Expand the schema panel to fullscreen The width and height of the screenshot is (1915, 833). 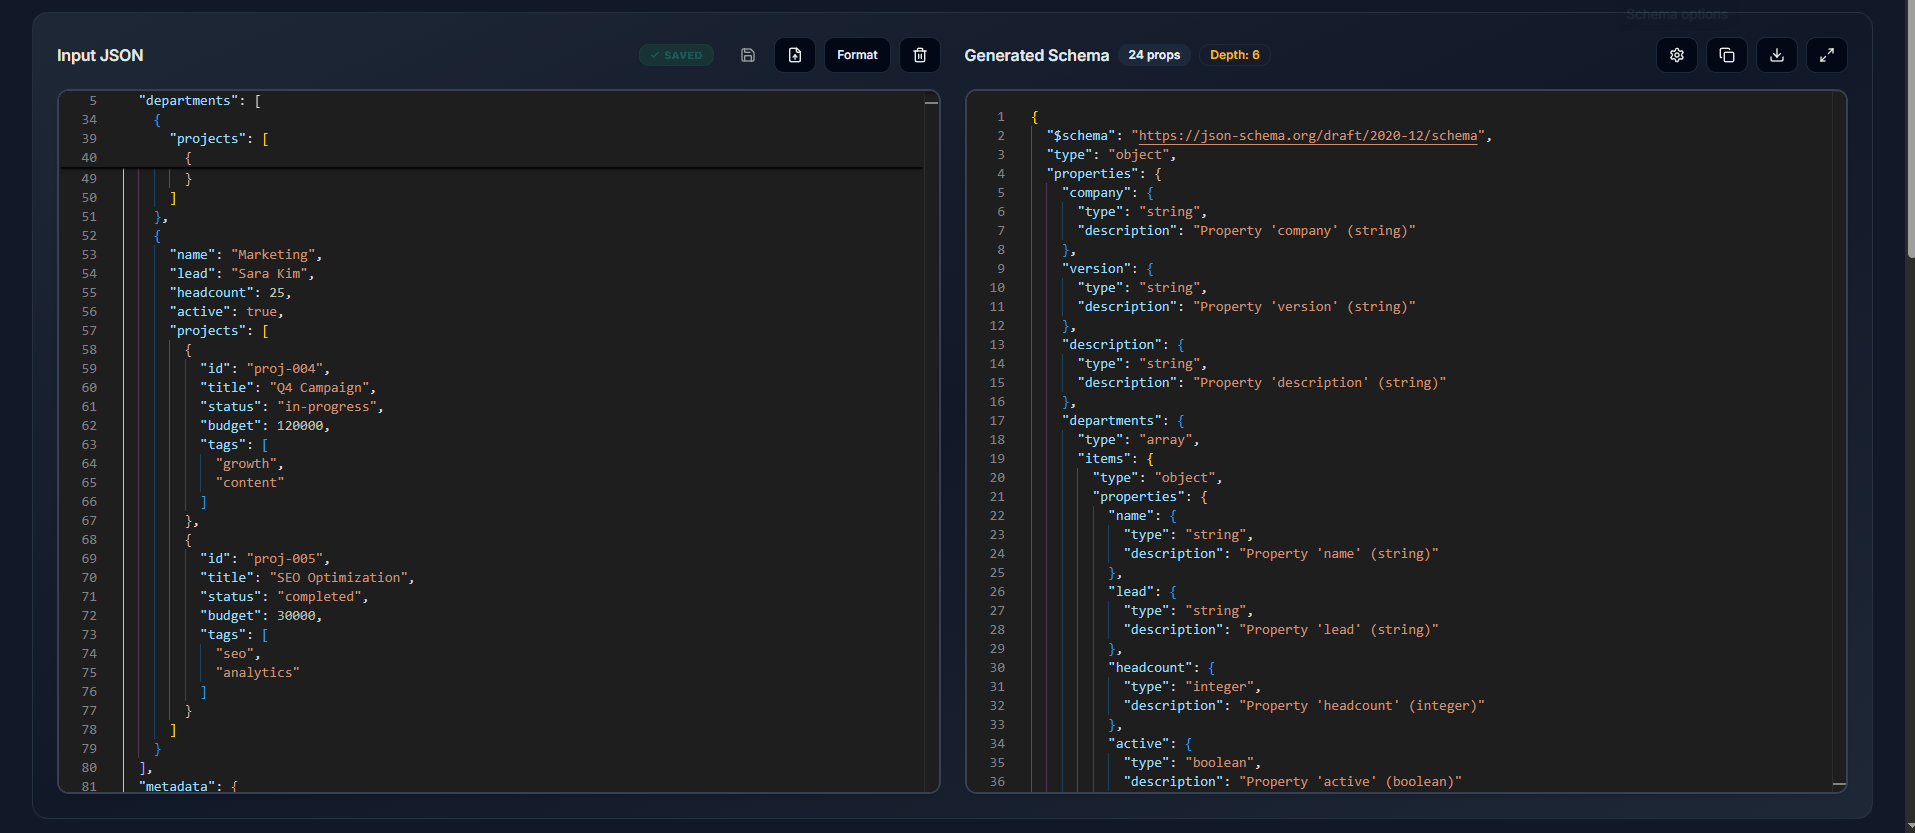[x=1827, y=55]
